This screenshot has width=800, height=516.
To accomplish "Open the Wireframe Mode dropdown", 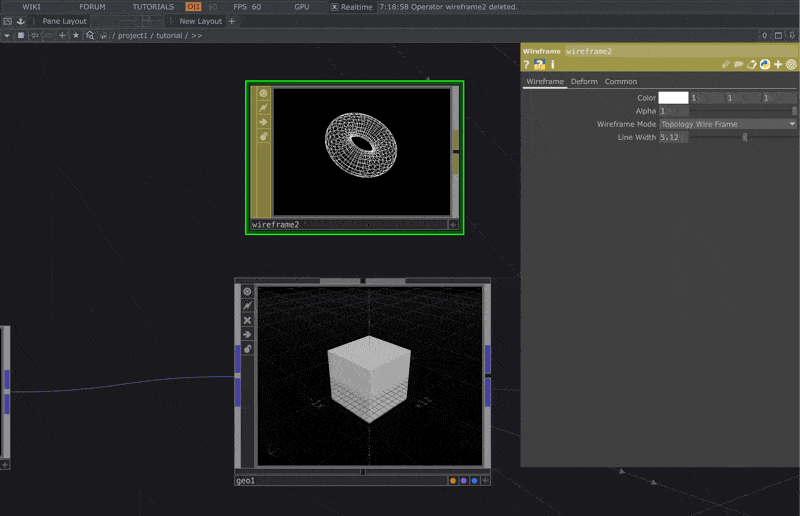I will [x=727, y=124].
